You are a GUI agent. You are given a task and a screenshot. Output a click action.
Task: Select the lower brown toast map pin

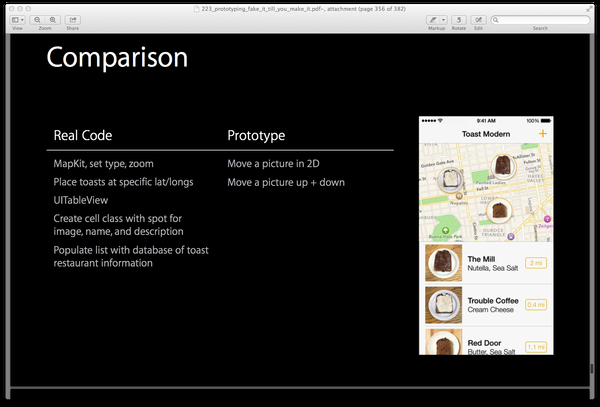[499, 210]
